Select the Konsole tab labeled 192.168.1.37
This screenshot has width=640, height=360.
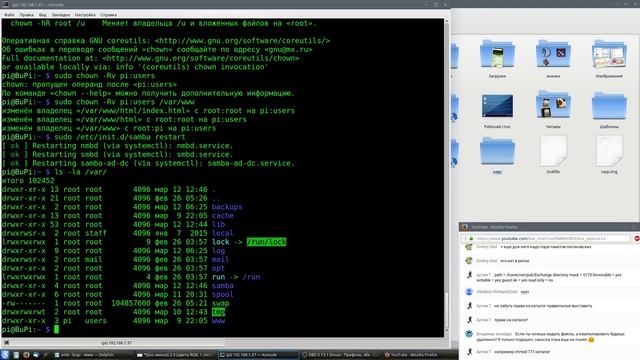(x=116, y=343)
